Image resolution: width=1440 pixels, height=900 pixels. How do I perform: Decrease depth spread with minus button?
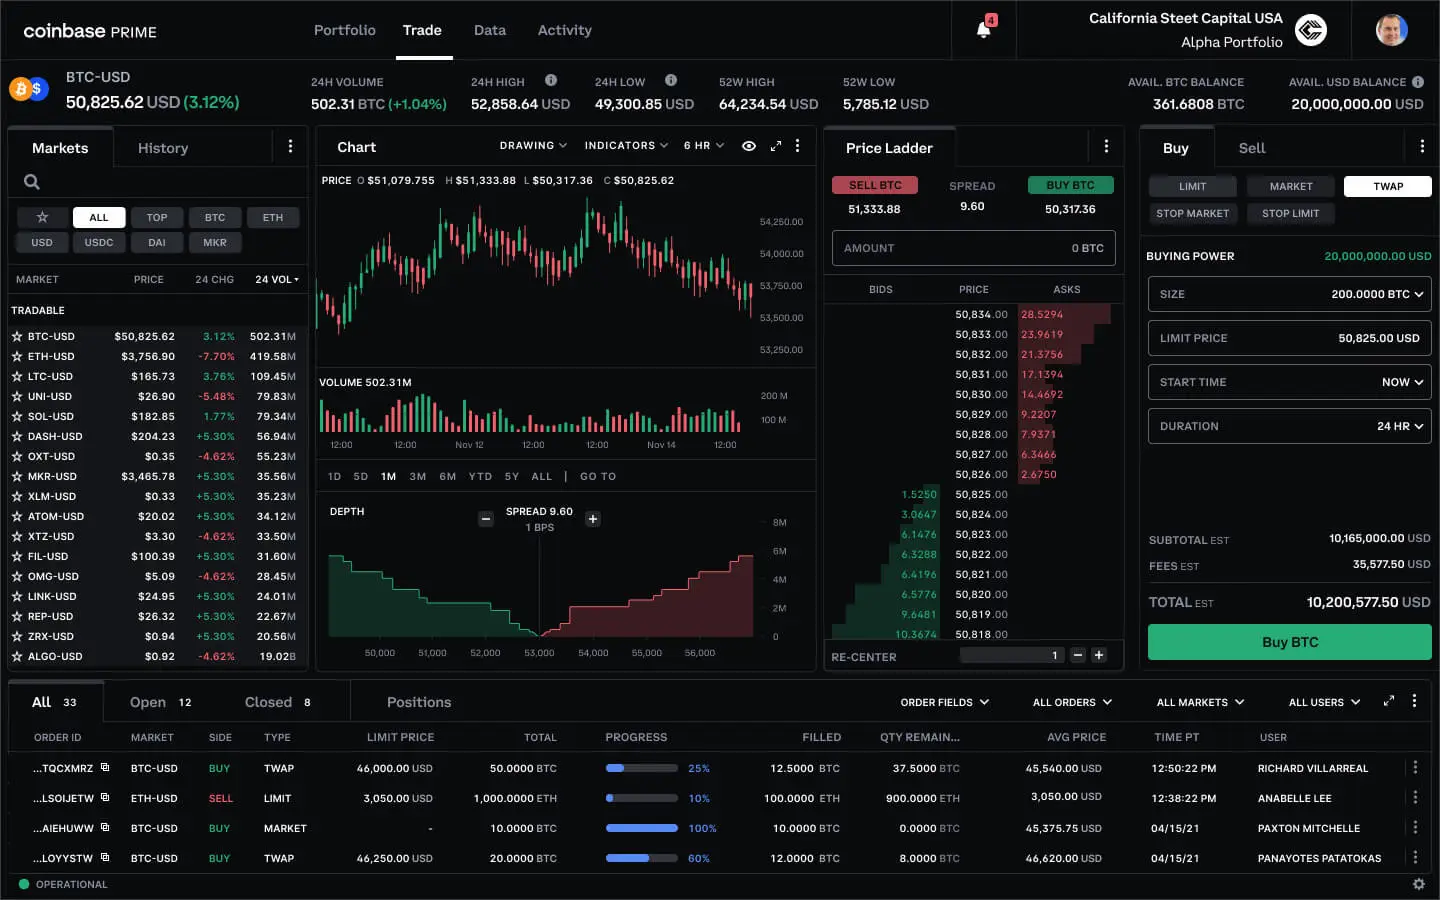(x=486, y=519)
